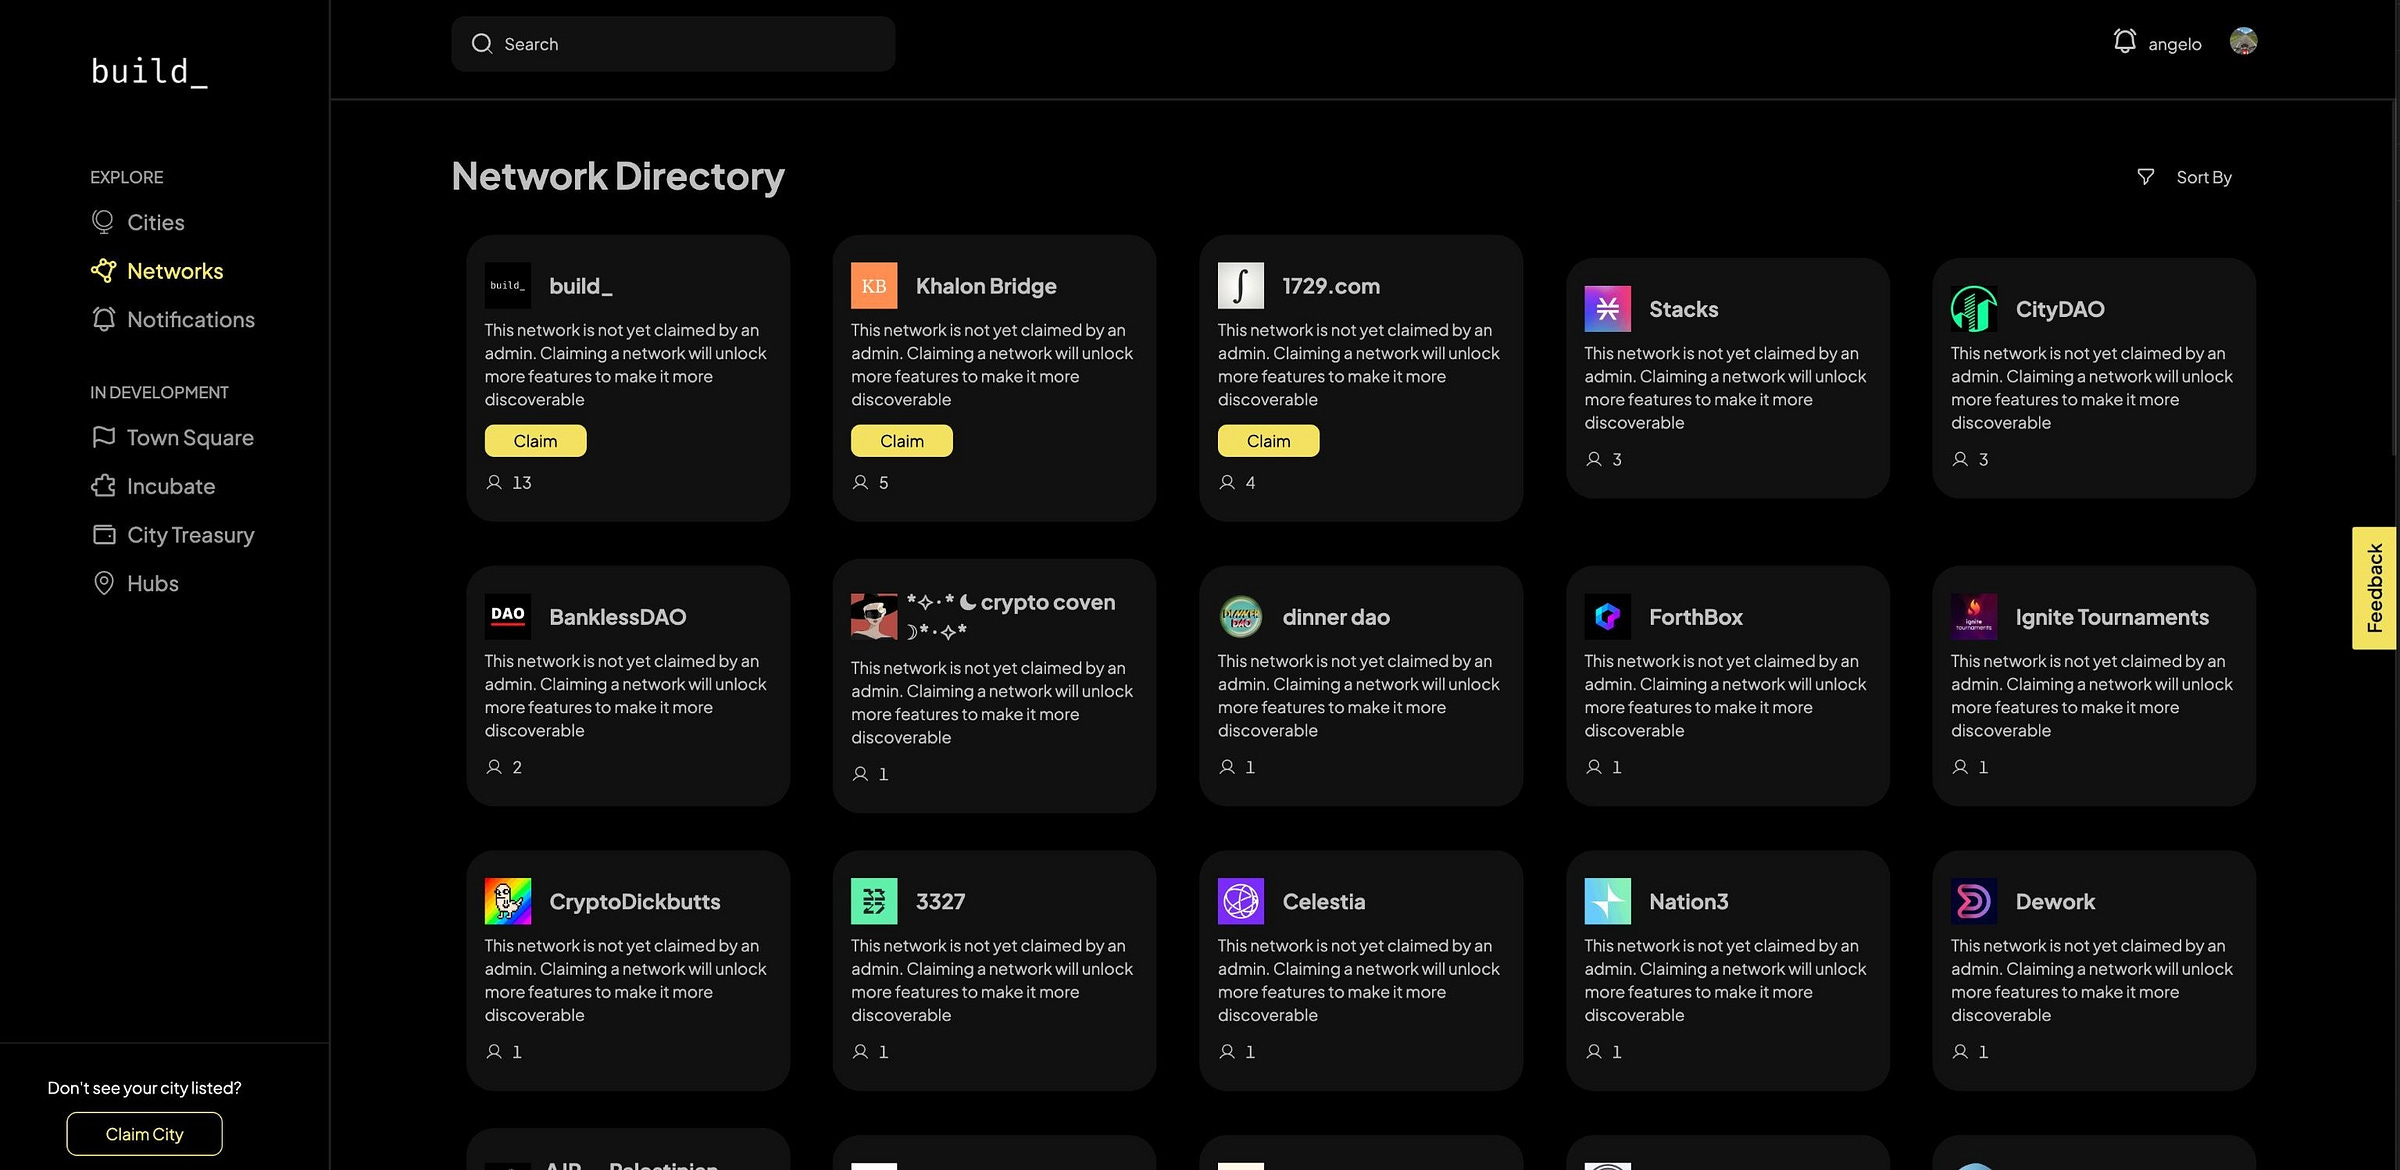Open the CityDAO network title

[x=2060, y=310]
